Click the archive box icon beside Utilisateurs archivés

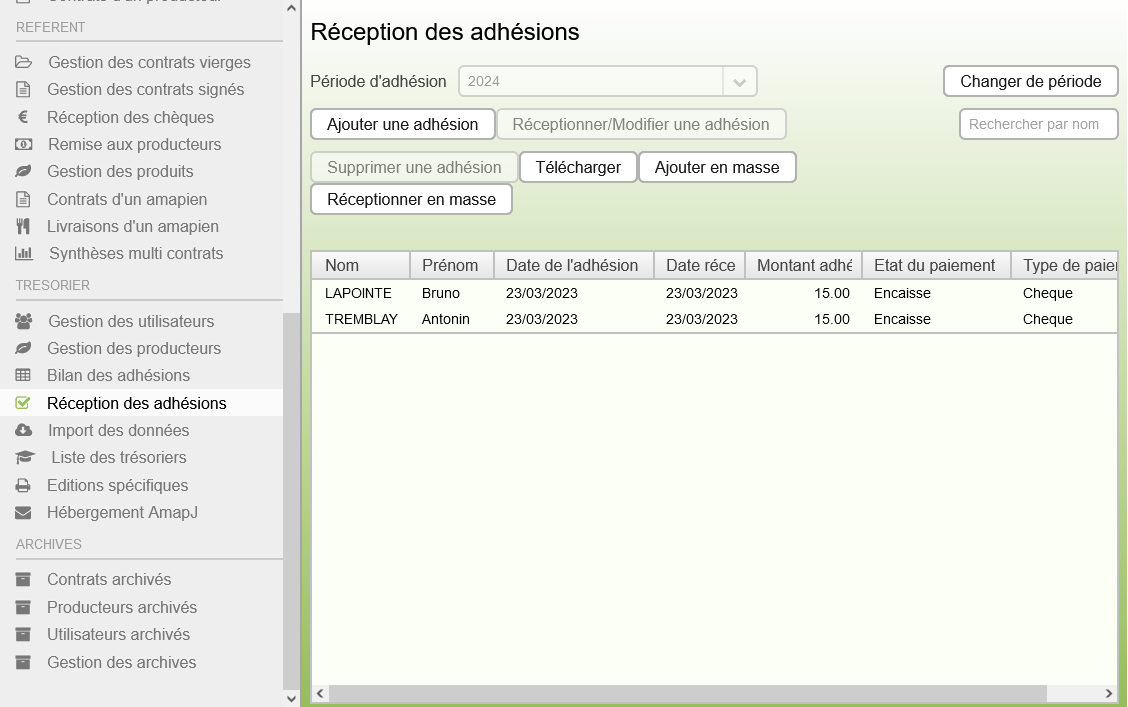(23, 635)
